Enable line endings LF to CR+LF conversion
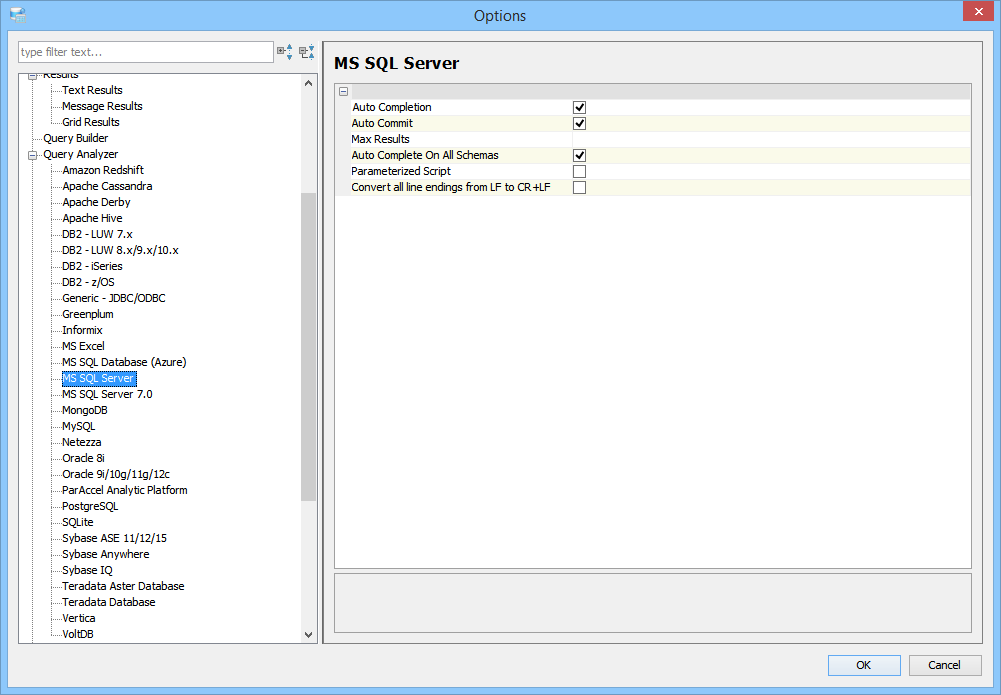The image size is (1001, 695). click(x=579, y=187)
